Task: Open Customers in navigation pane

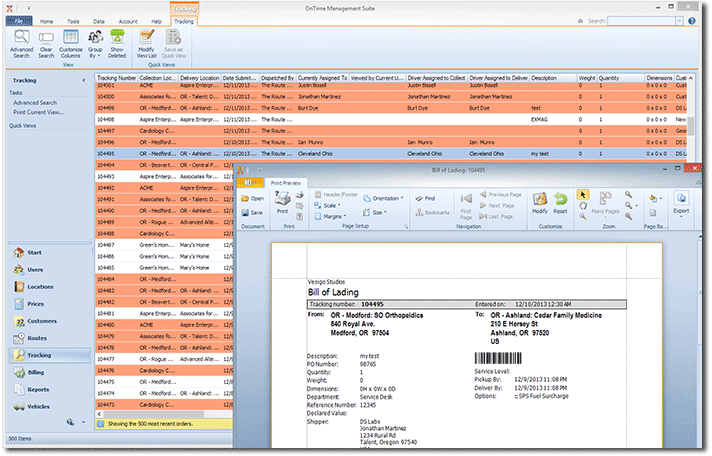Action: pos(50,321)
